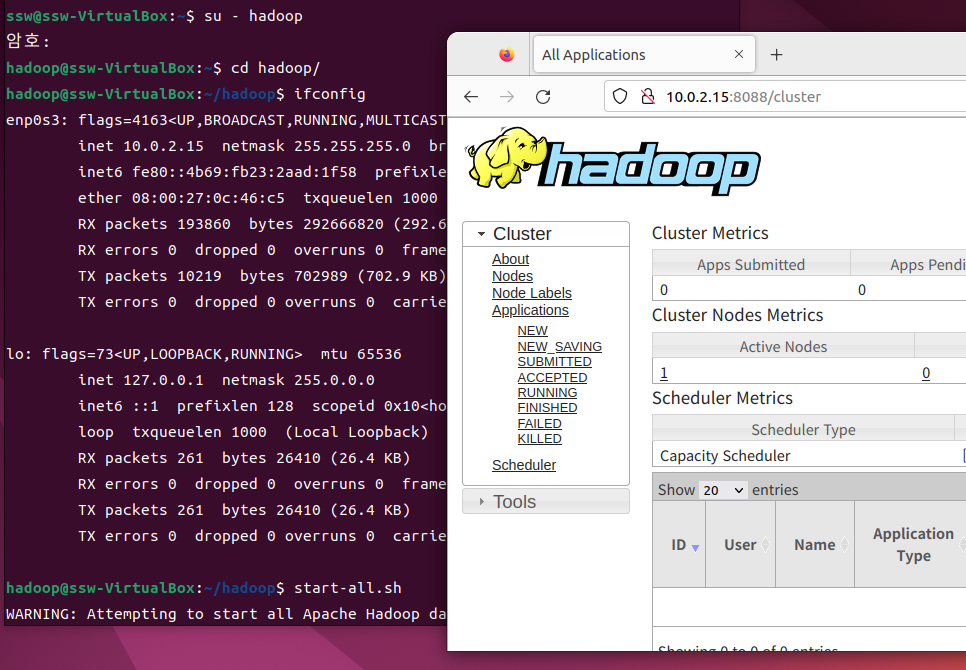Open the Applications link

coord(530,310)
